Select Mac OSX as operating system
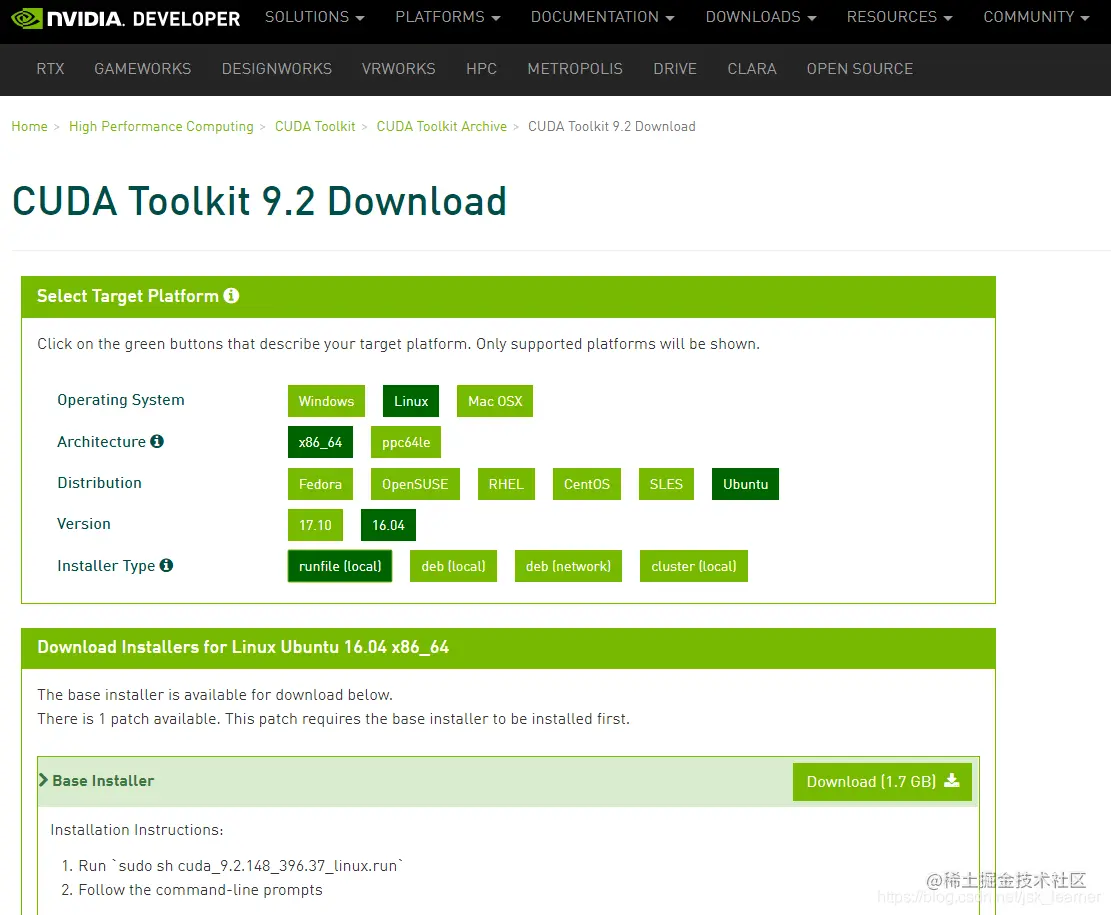Image resolution: width=1111 pixels, height=915 pixels. click(495, 401)
